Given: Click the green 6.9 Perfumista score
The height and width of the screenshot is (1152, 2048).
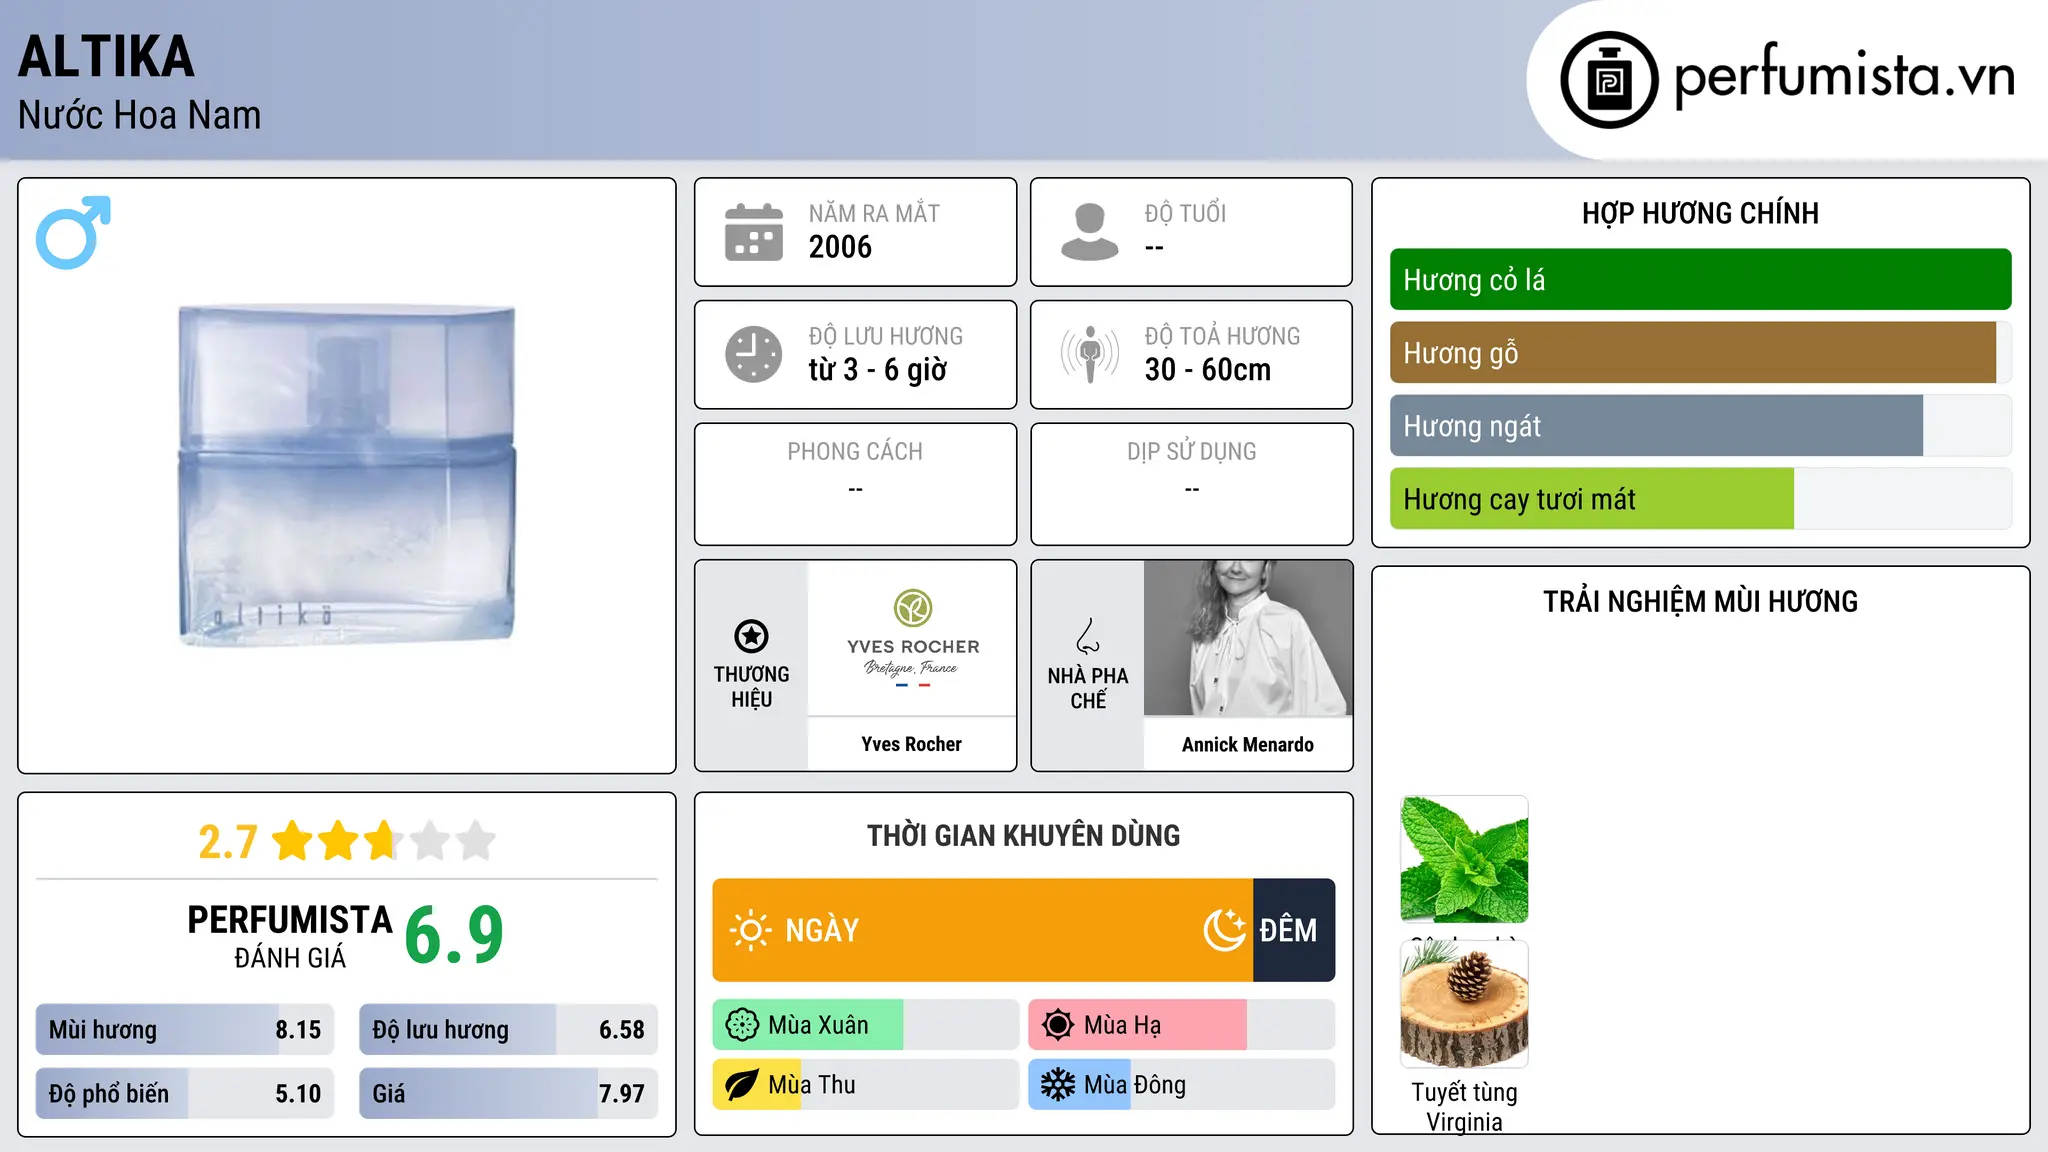Looking at the screenshot, I should click(x=454, y=936).
